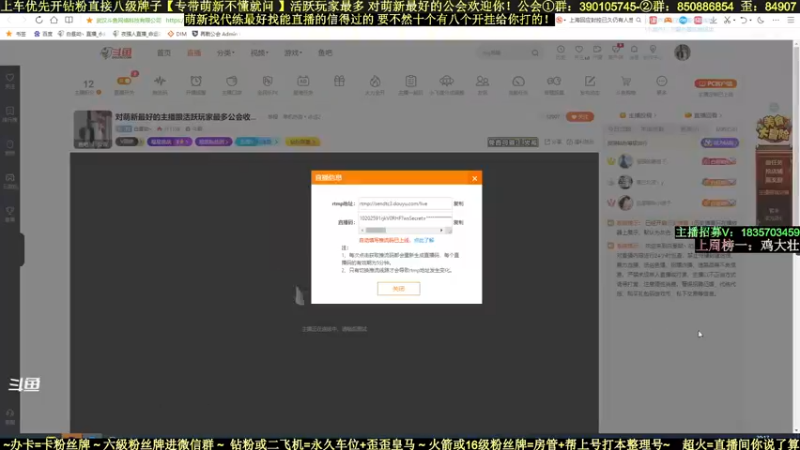Open the more ellipsis icon in streamer toolbar

tap(661, 81)
